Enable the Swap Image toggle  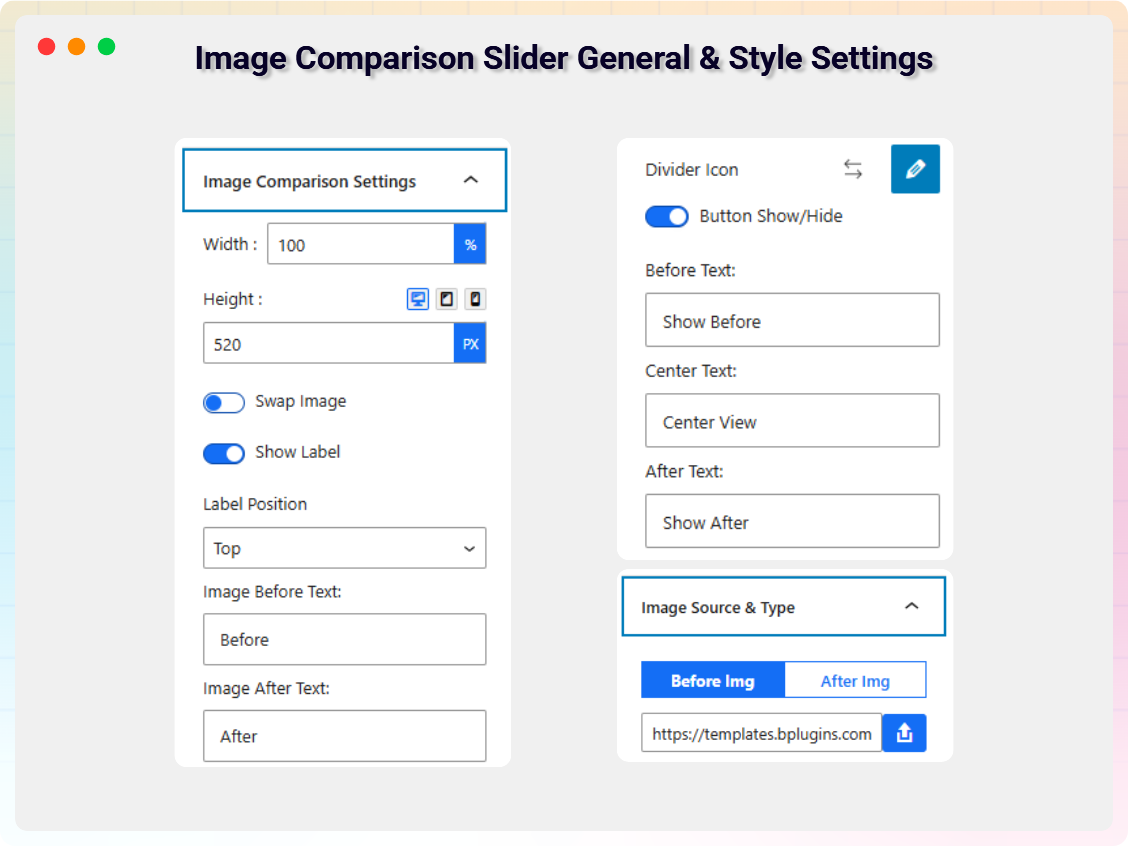point(223,402)
